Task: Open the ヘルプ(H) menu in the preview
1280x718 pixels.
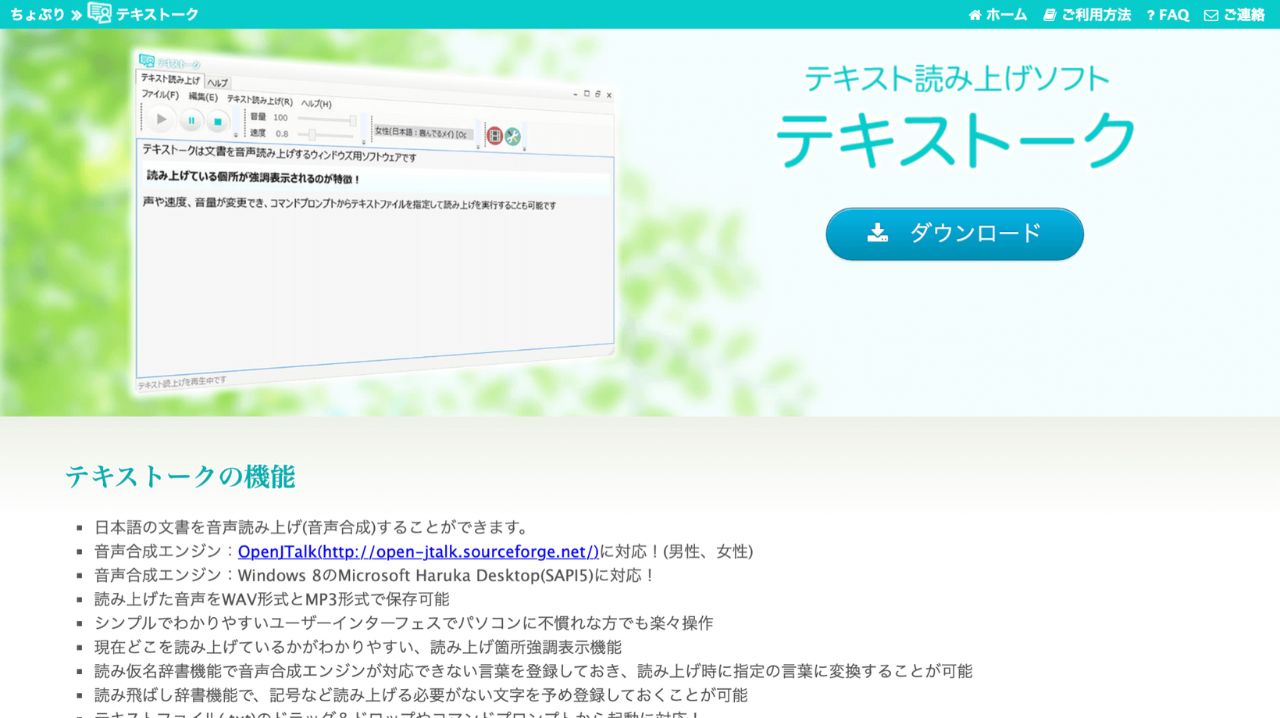Action: [x=316, y=103]
